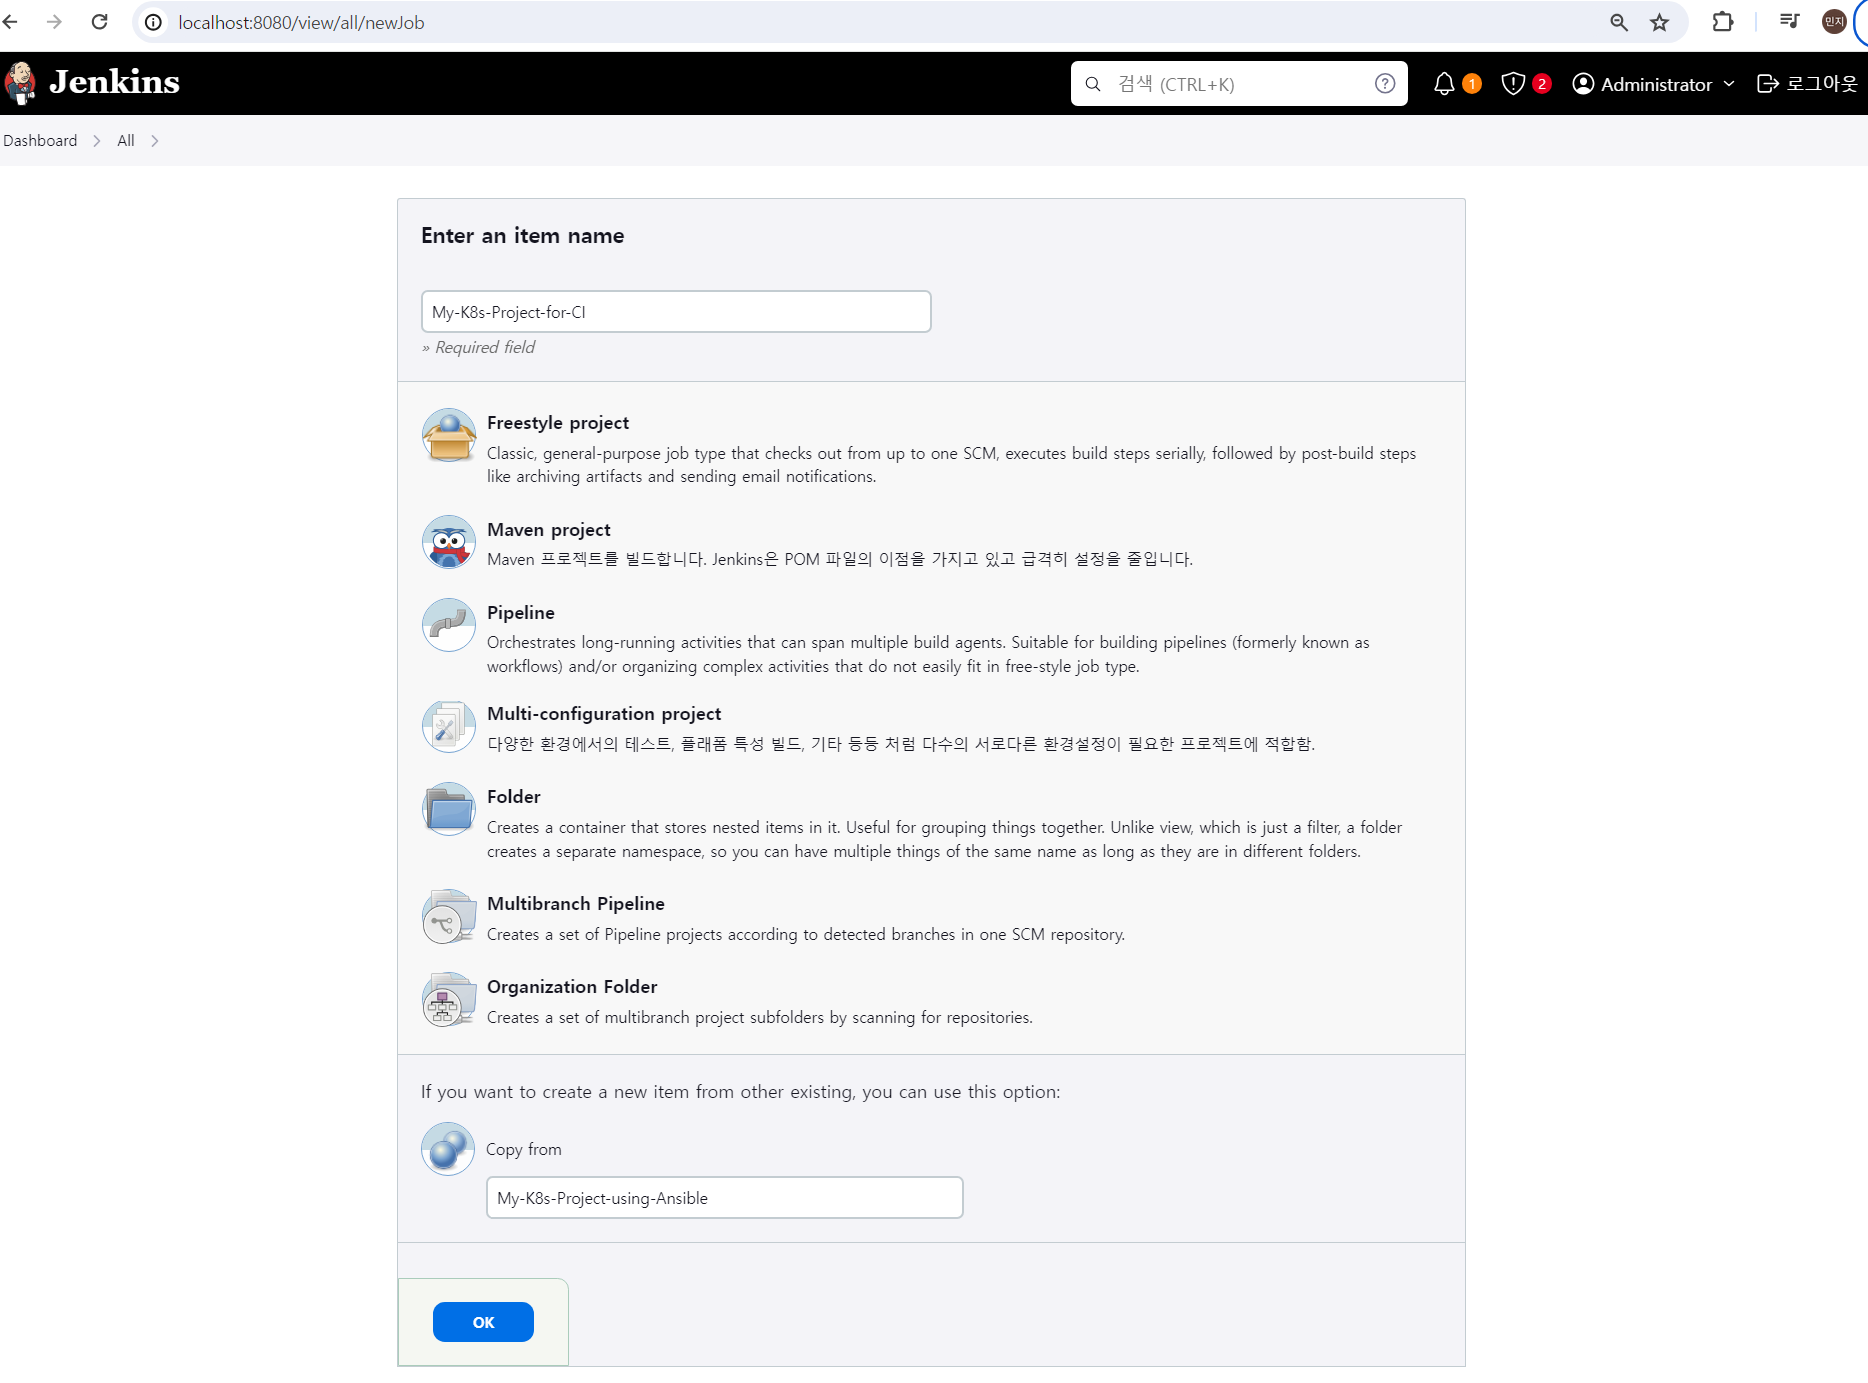Choose Maven project title
The image size is (1868, 1383).
coord(549,530)
